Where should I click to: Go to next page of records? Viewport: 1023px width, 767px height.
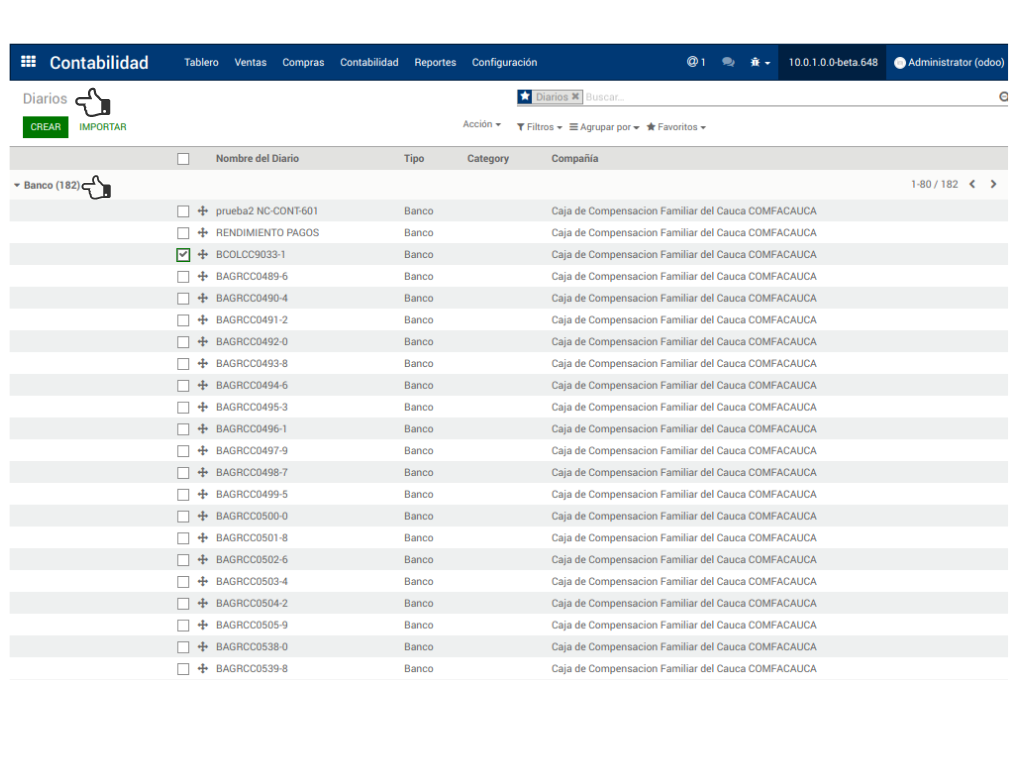(x=993, y=185)
